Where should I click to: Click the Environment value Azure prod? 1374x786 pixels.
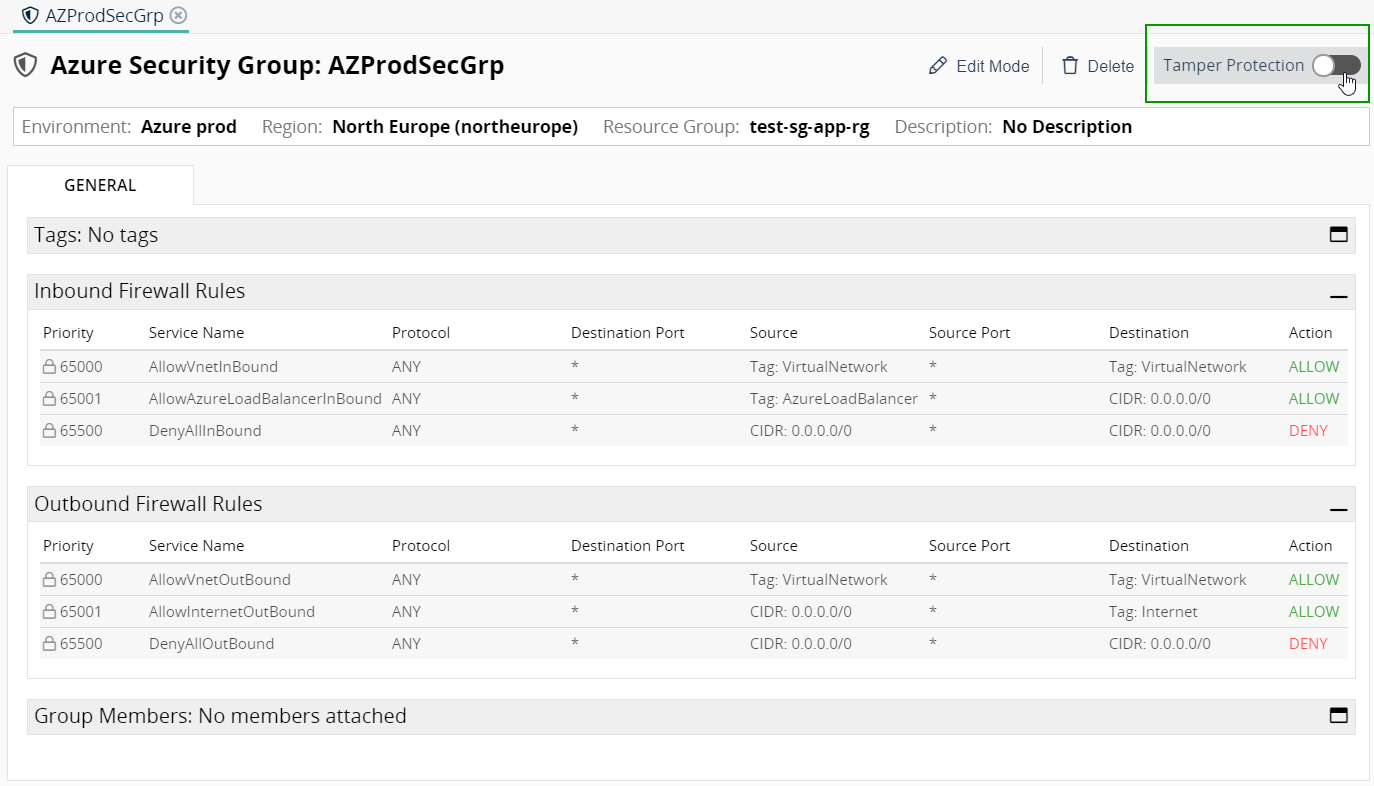pos(189,127)
